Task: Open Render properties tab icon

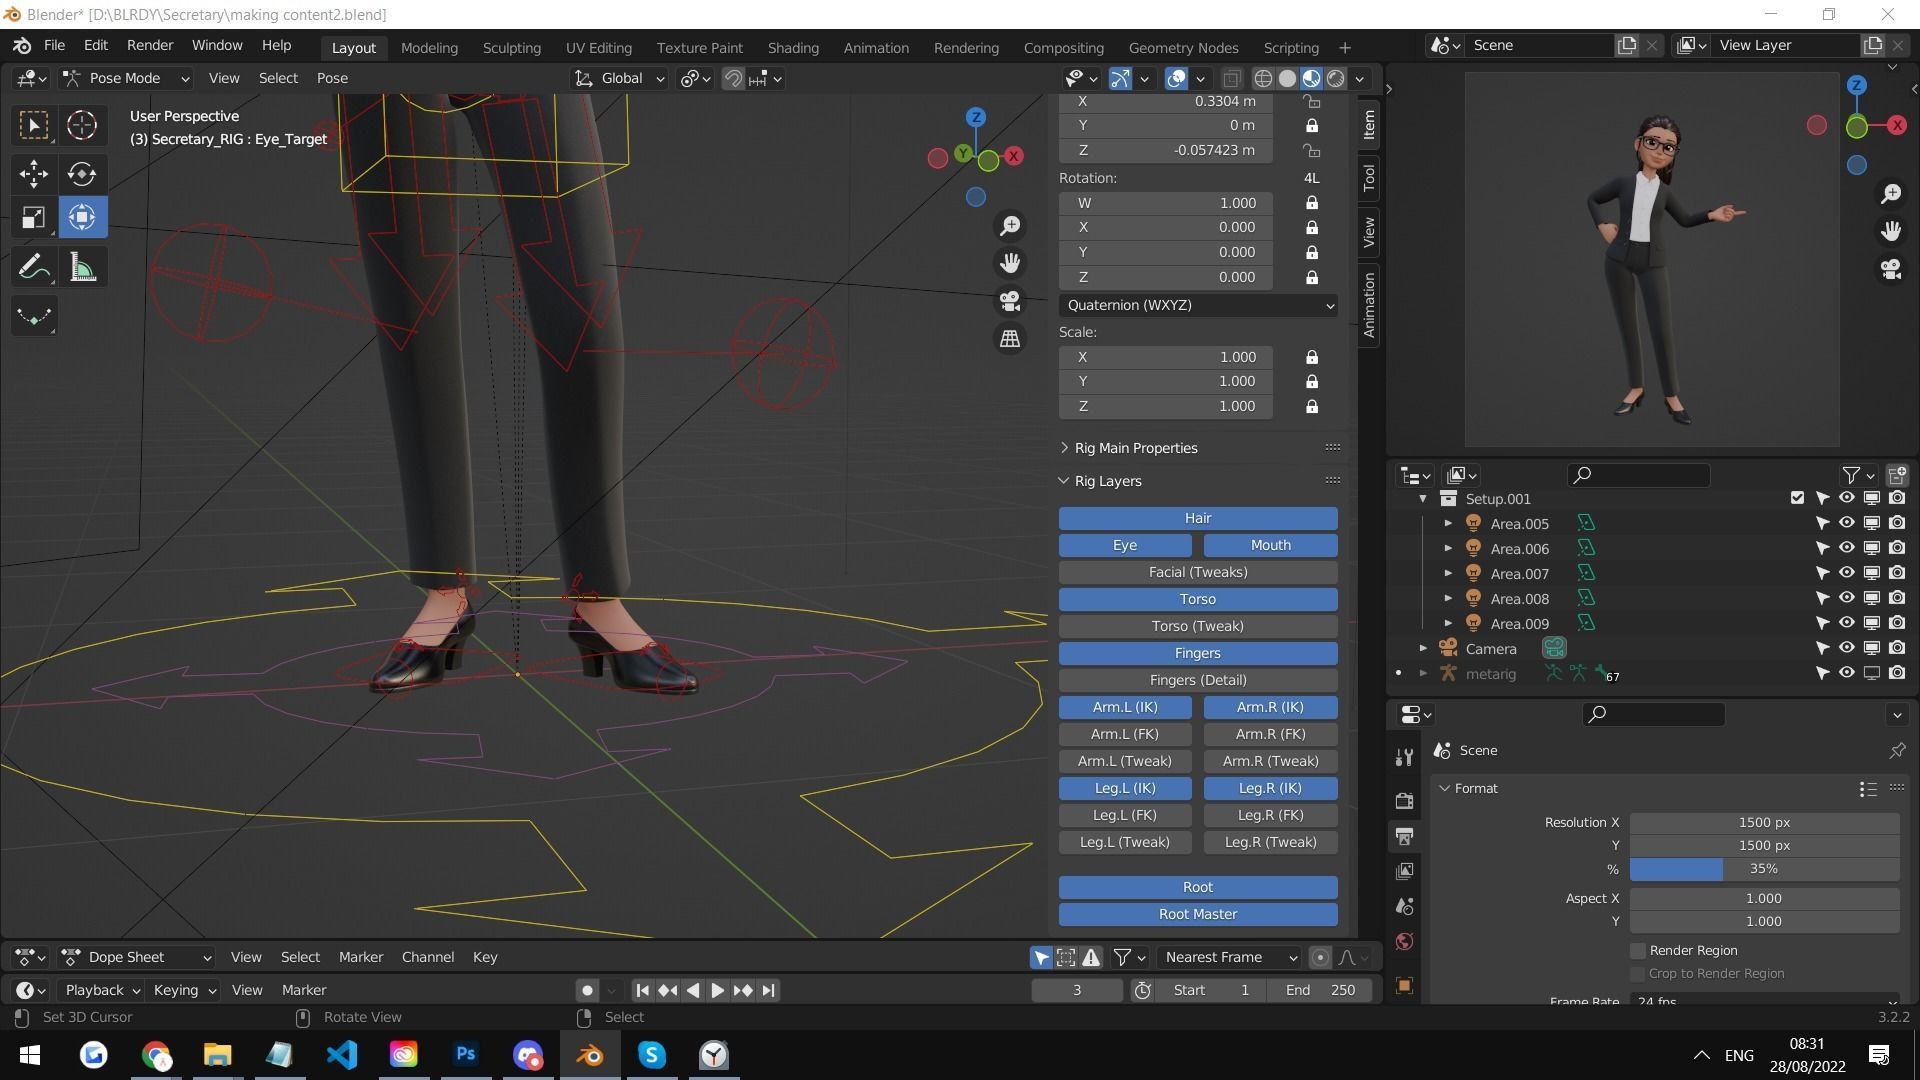Action: click(1404, 801)
